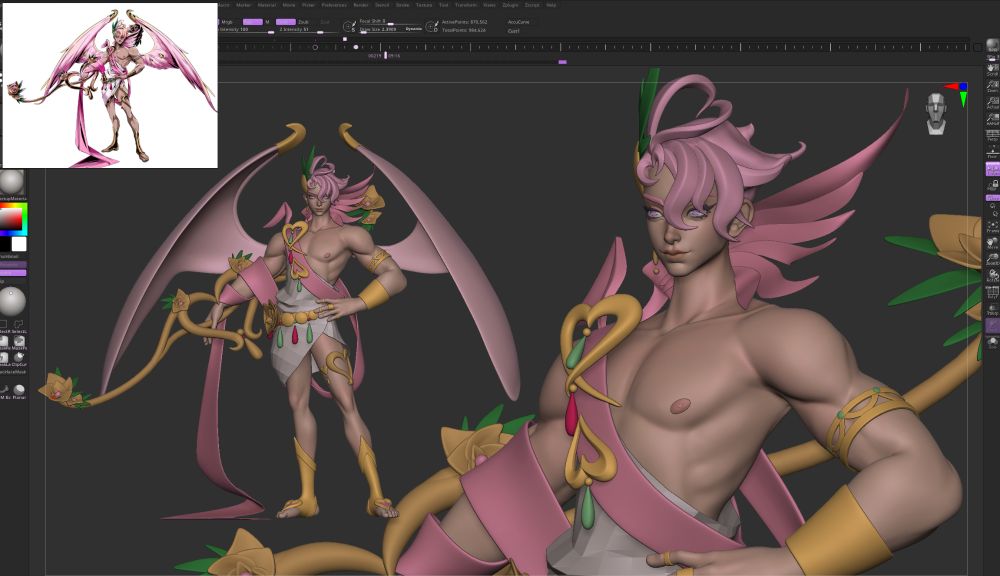Open the Zplugin menu

point(510,4)
